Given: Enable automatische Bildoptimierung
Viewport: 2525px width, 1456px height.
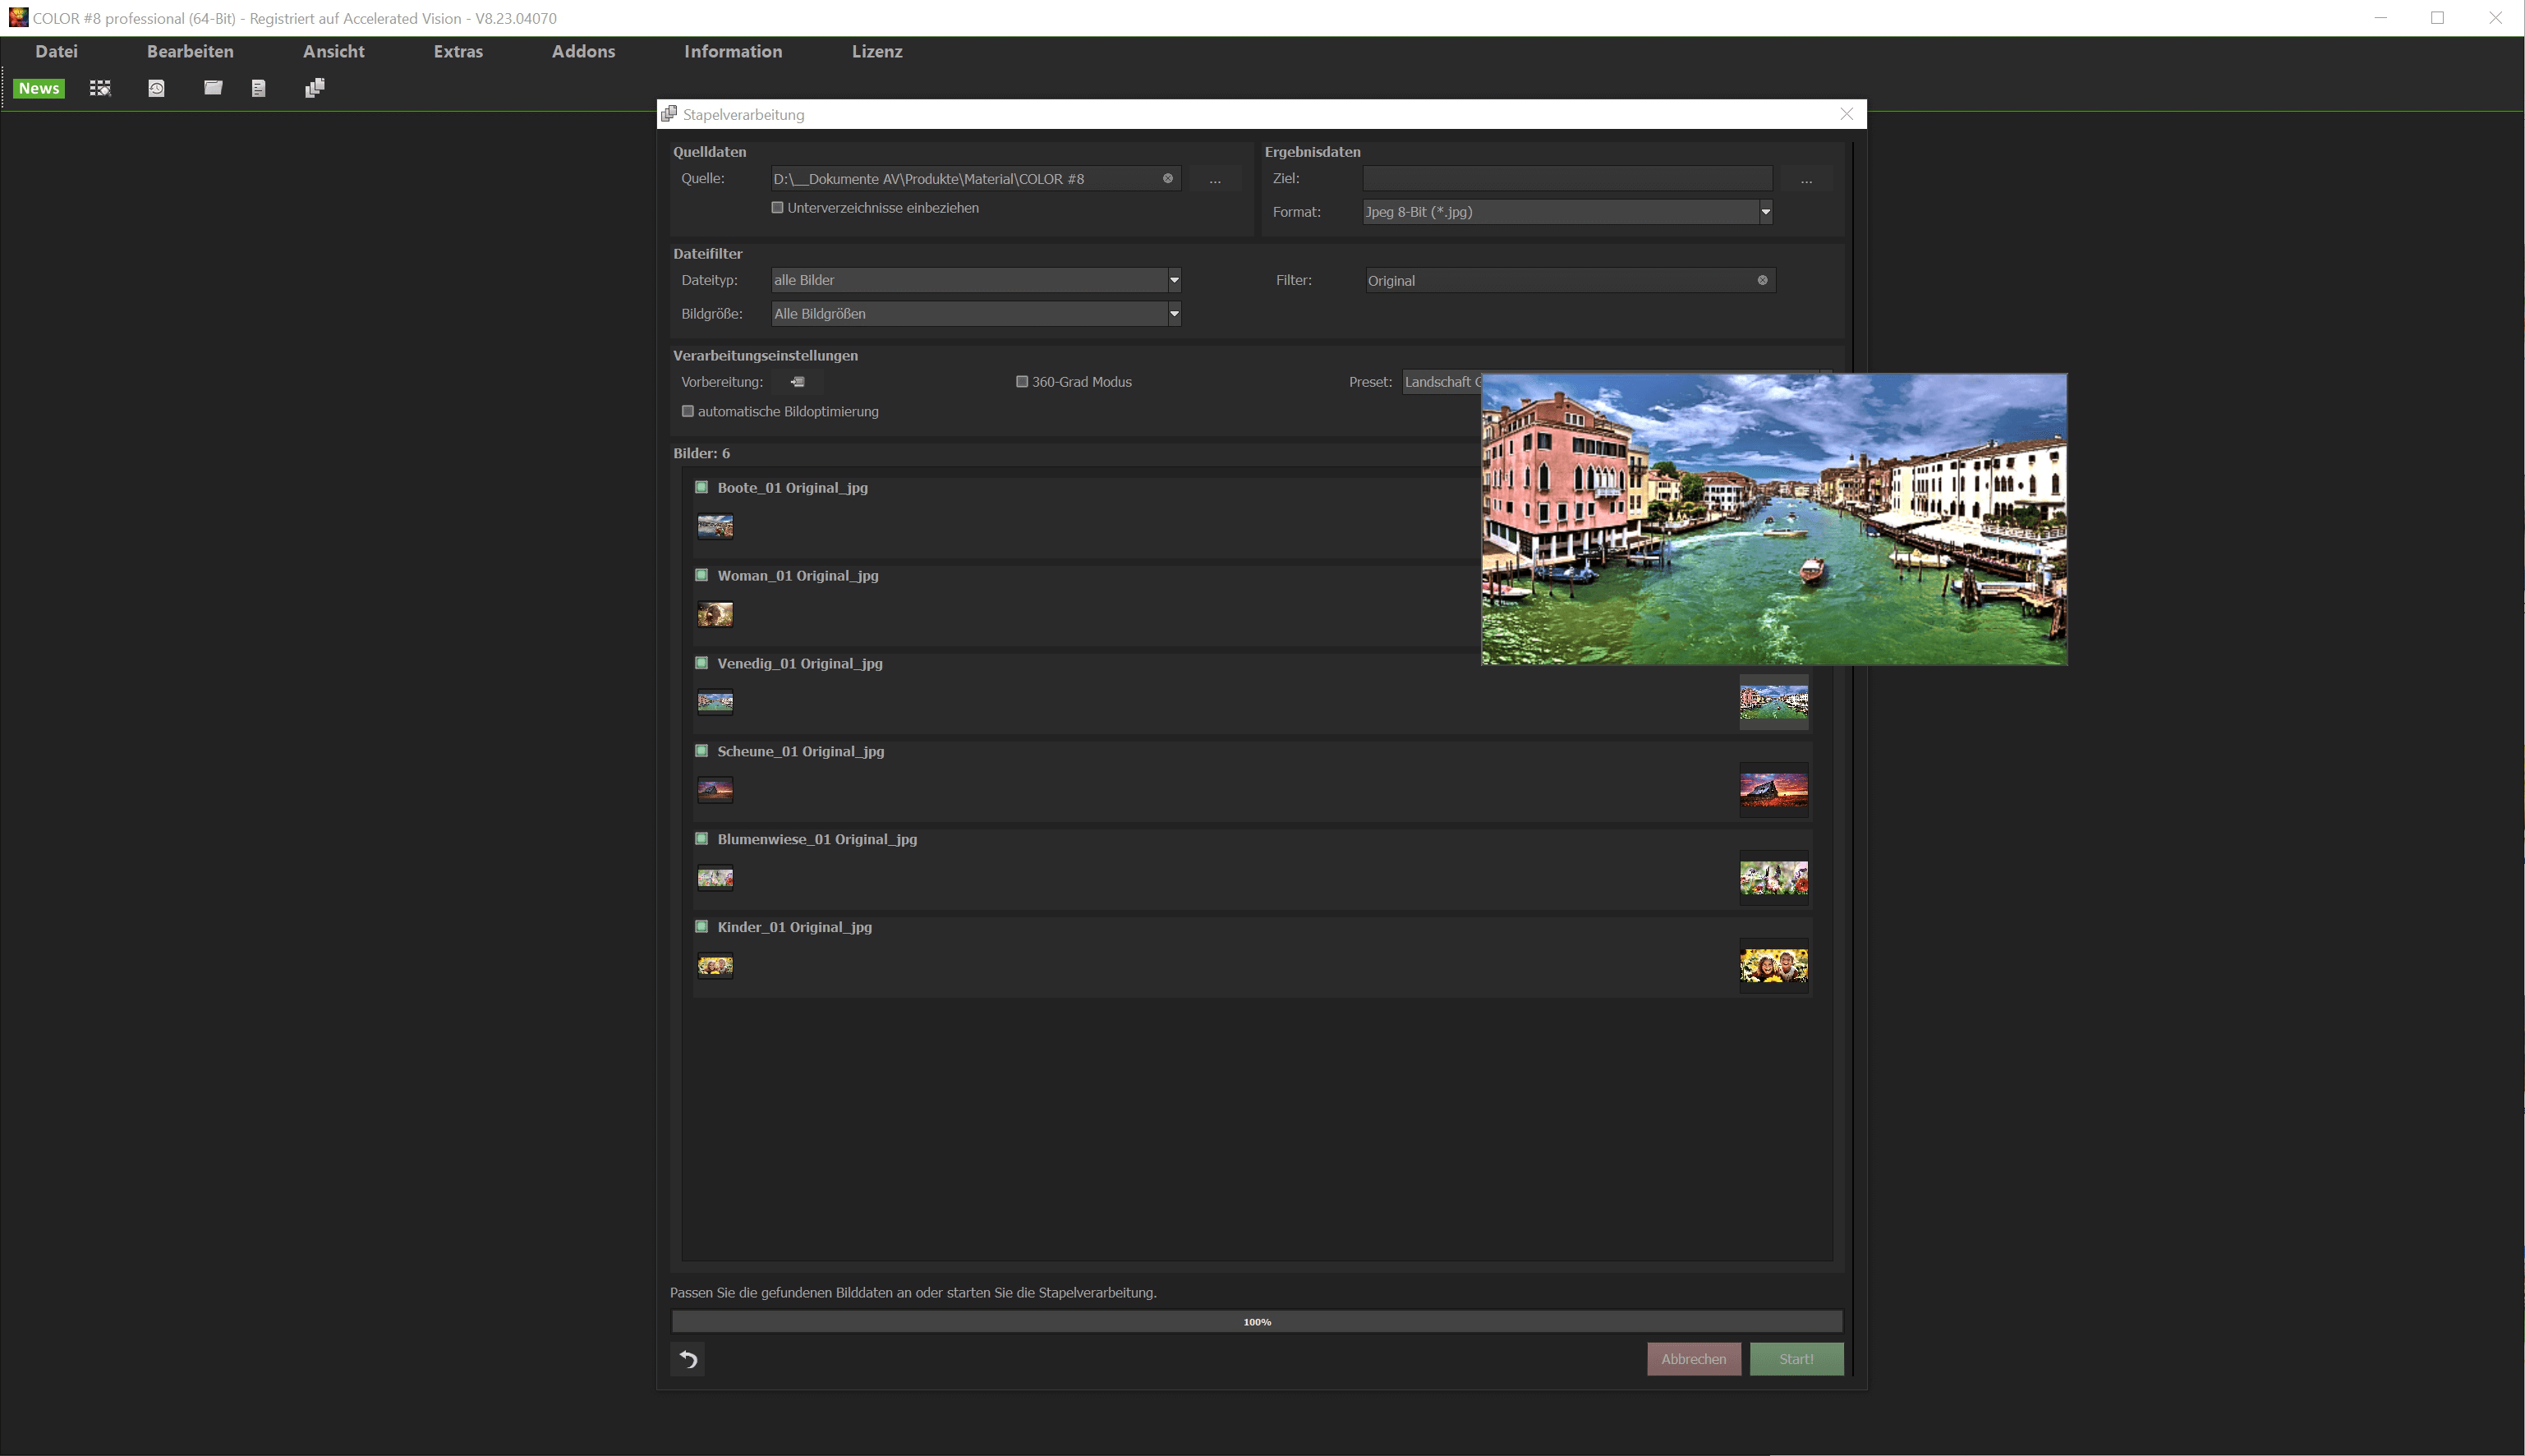Looking at the screenshot, I should (x=688, y=411).
